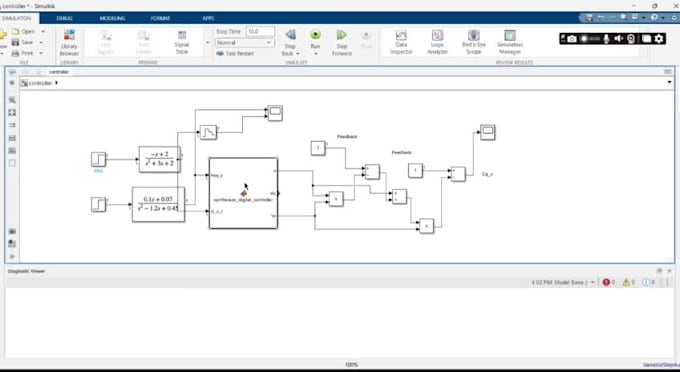Click Fit to View in the canvas palette
The image size is (680, 372).
[12, 112]
